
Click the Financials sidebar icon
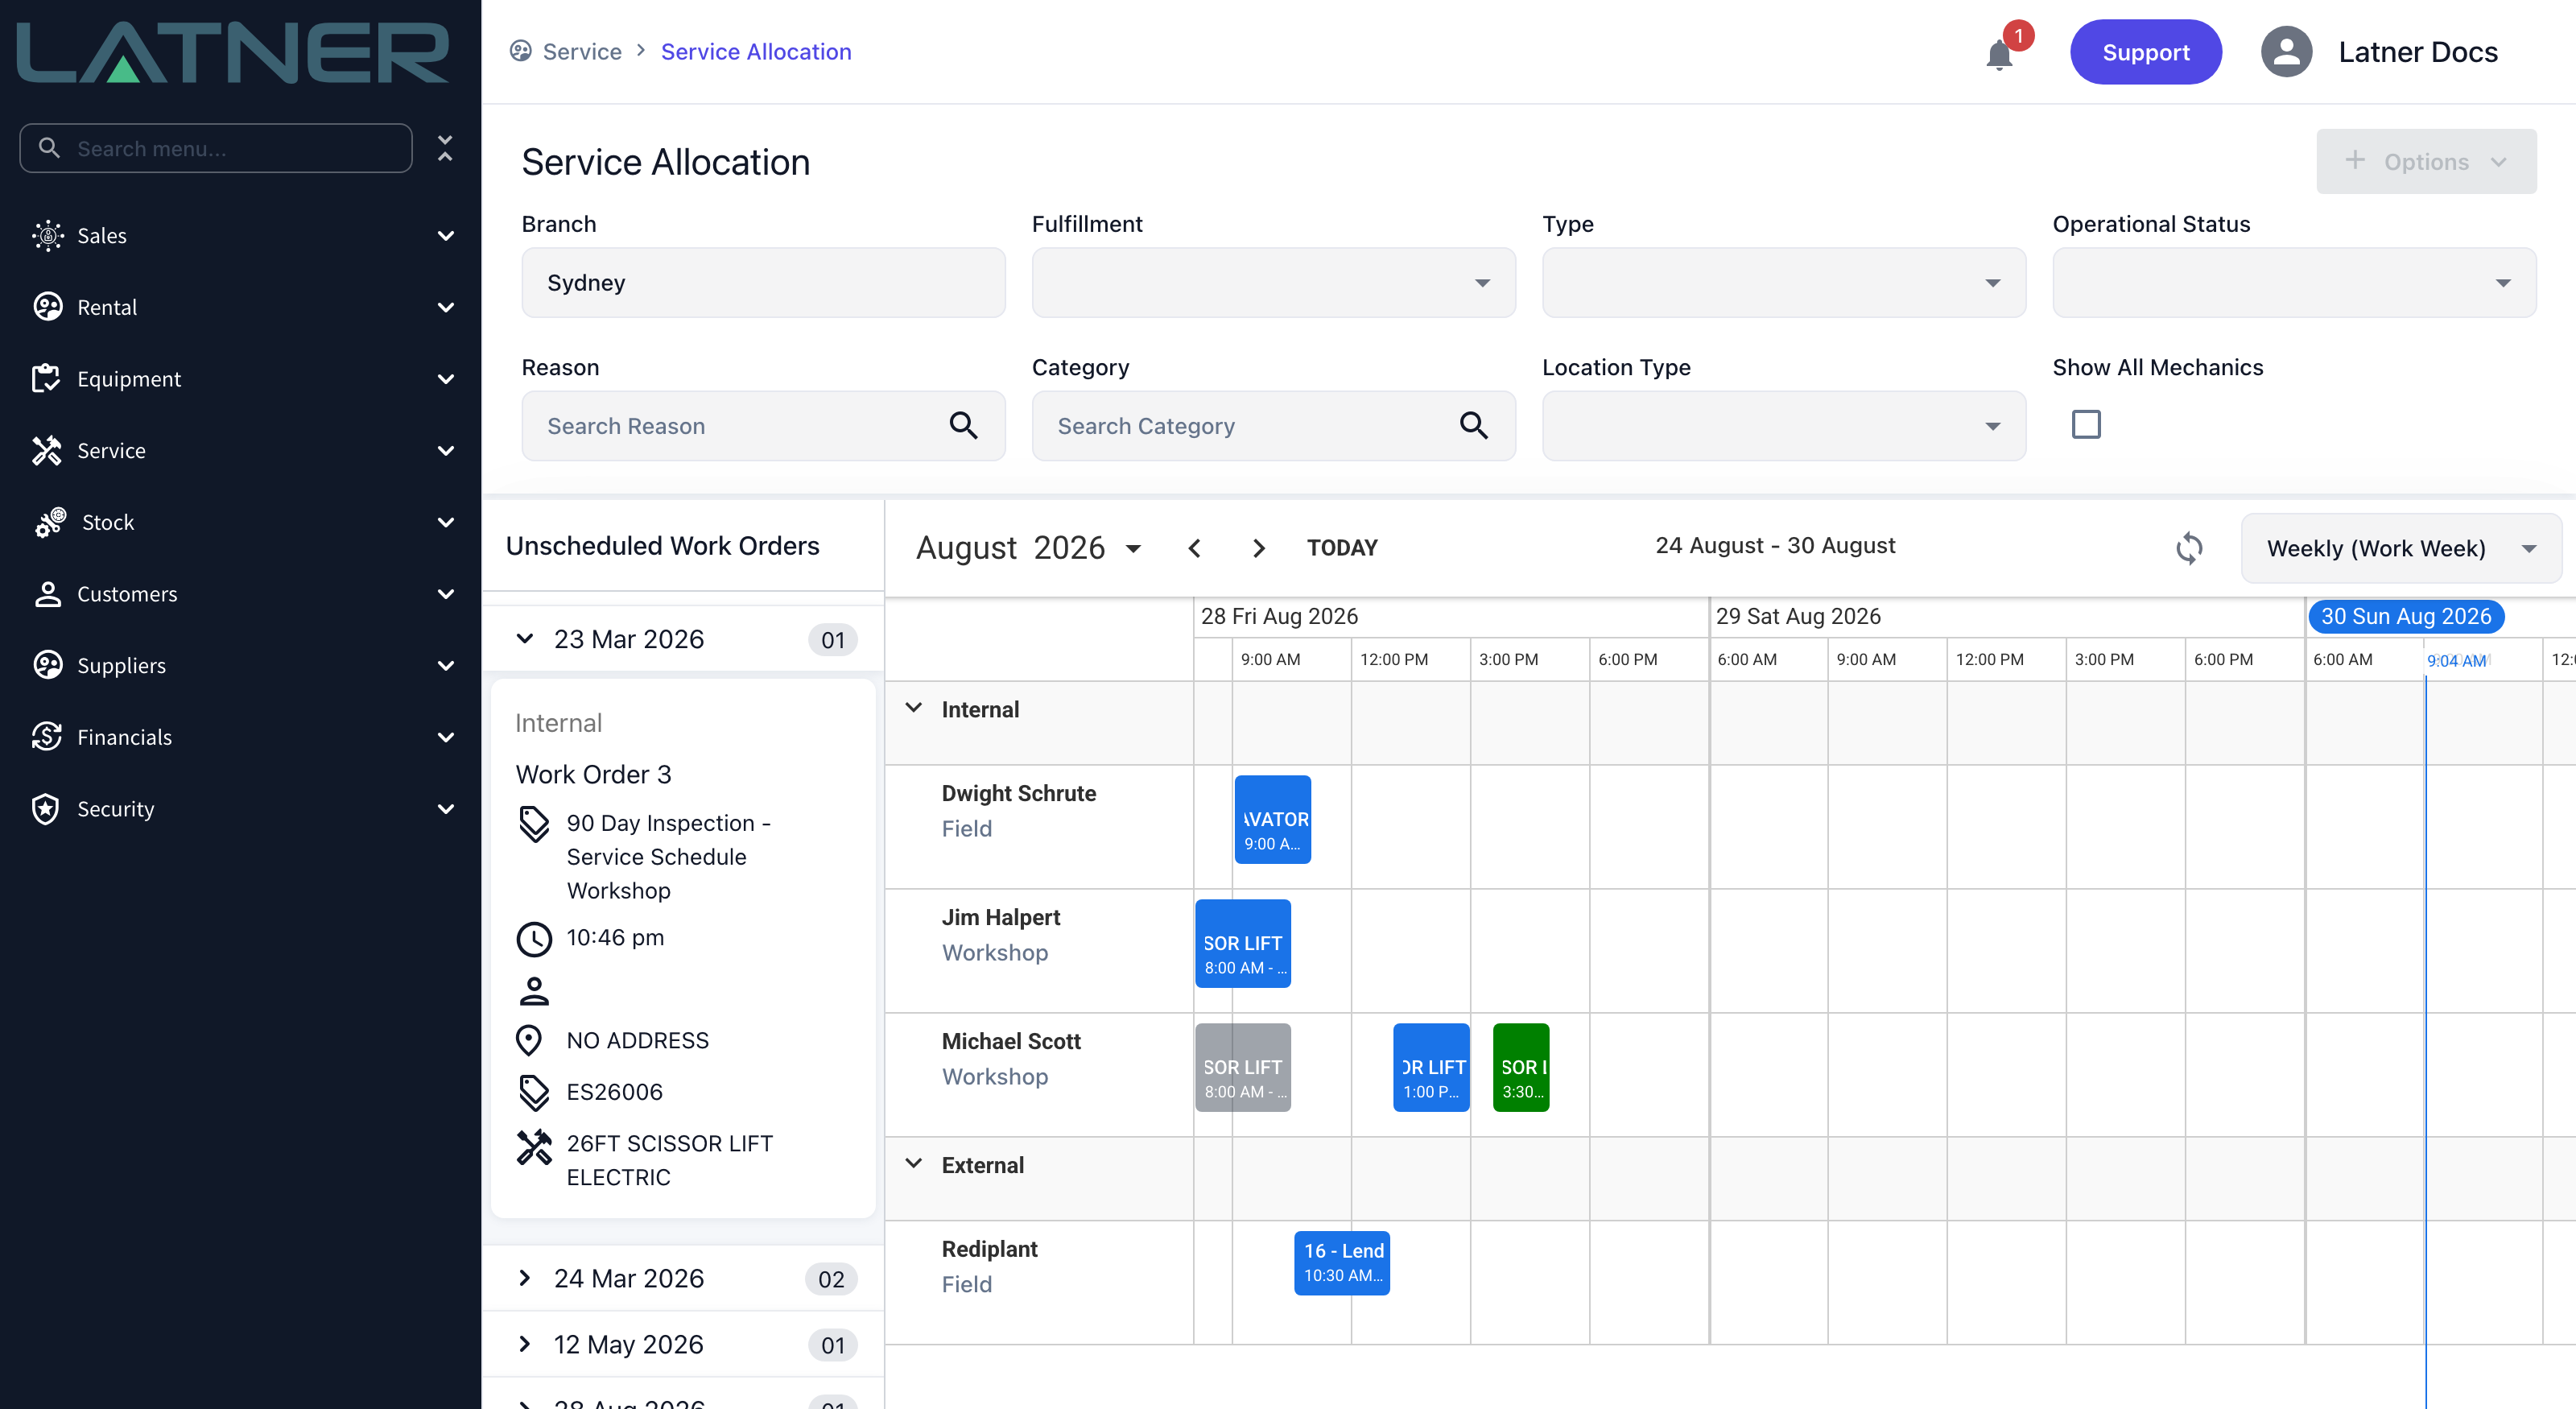(x=47, y=737)
